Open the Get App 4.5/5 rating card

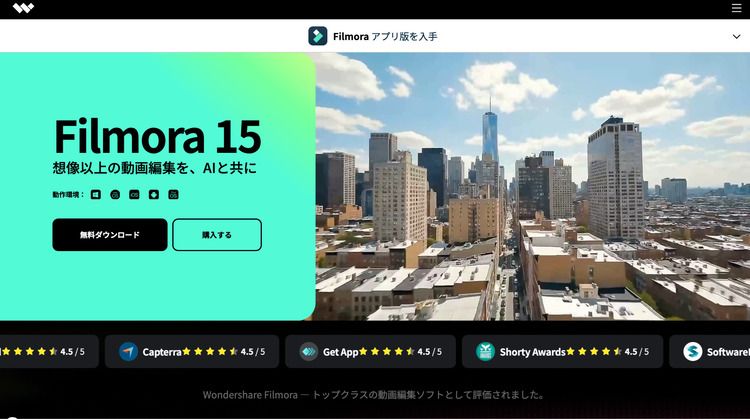[370, 352]
